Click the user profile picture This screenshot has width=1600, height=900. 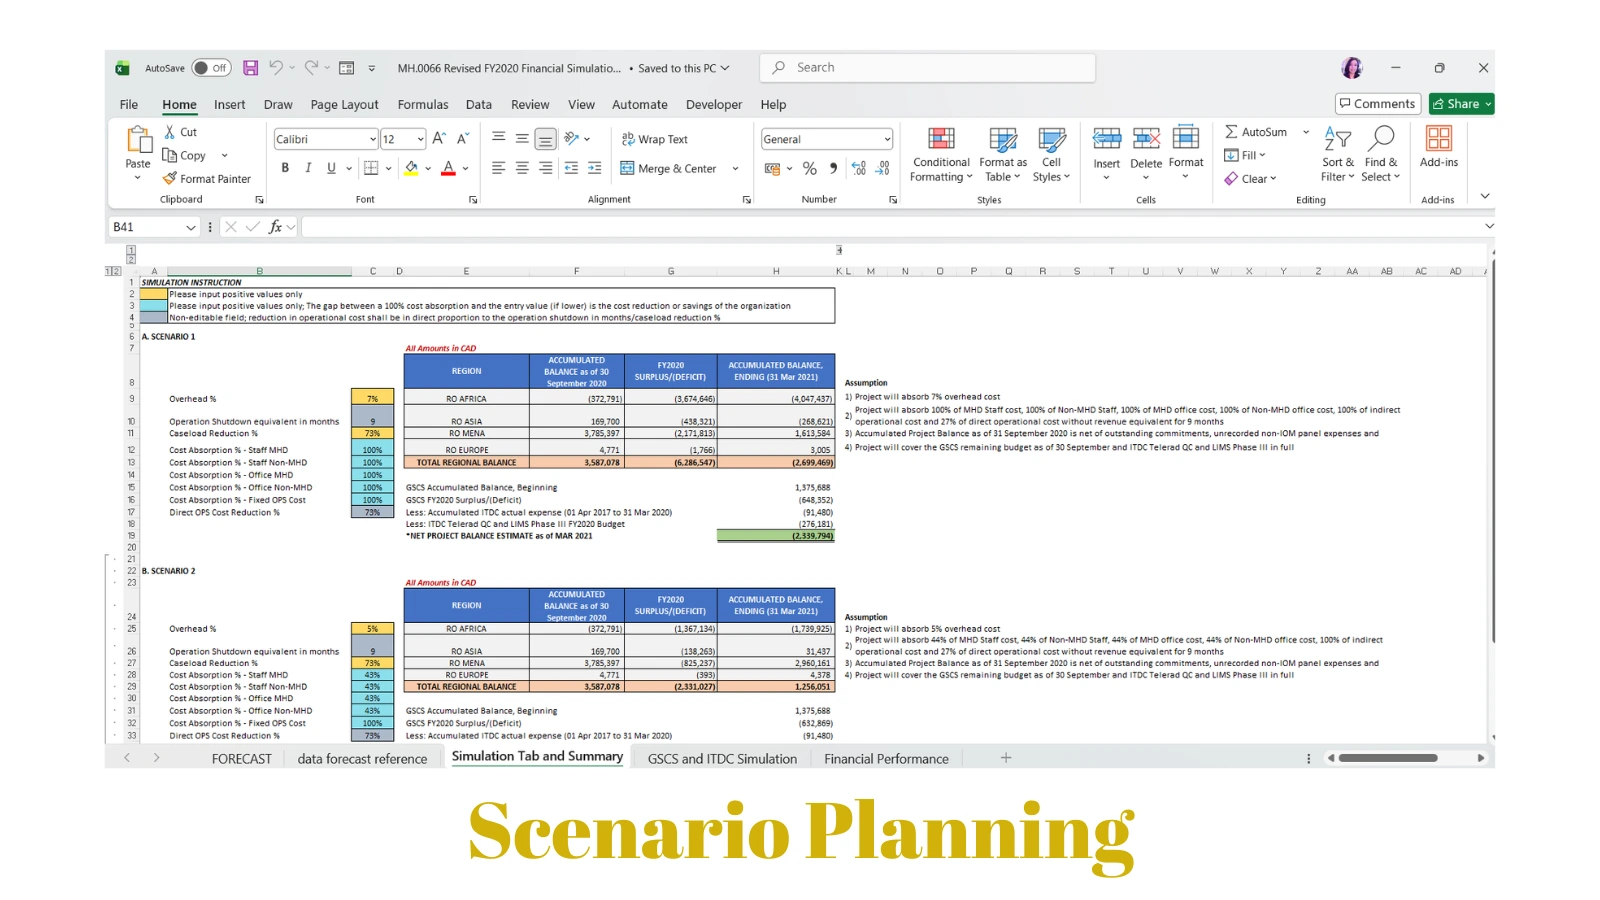[1352, 68]
